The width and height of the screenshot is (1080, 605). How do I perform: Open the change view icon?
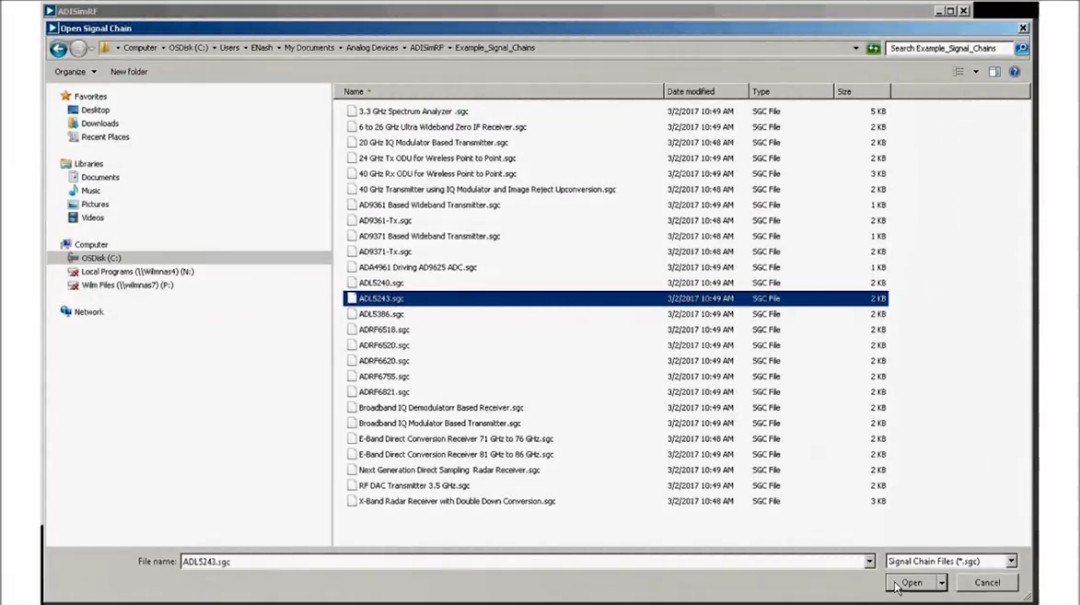point(959,72)
